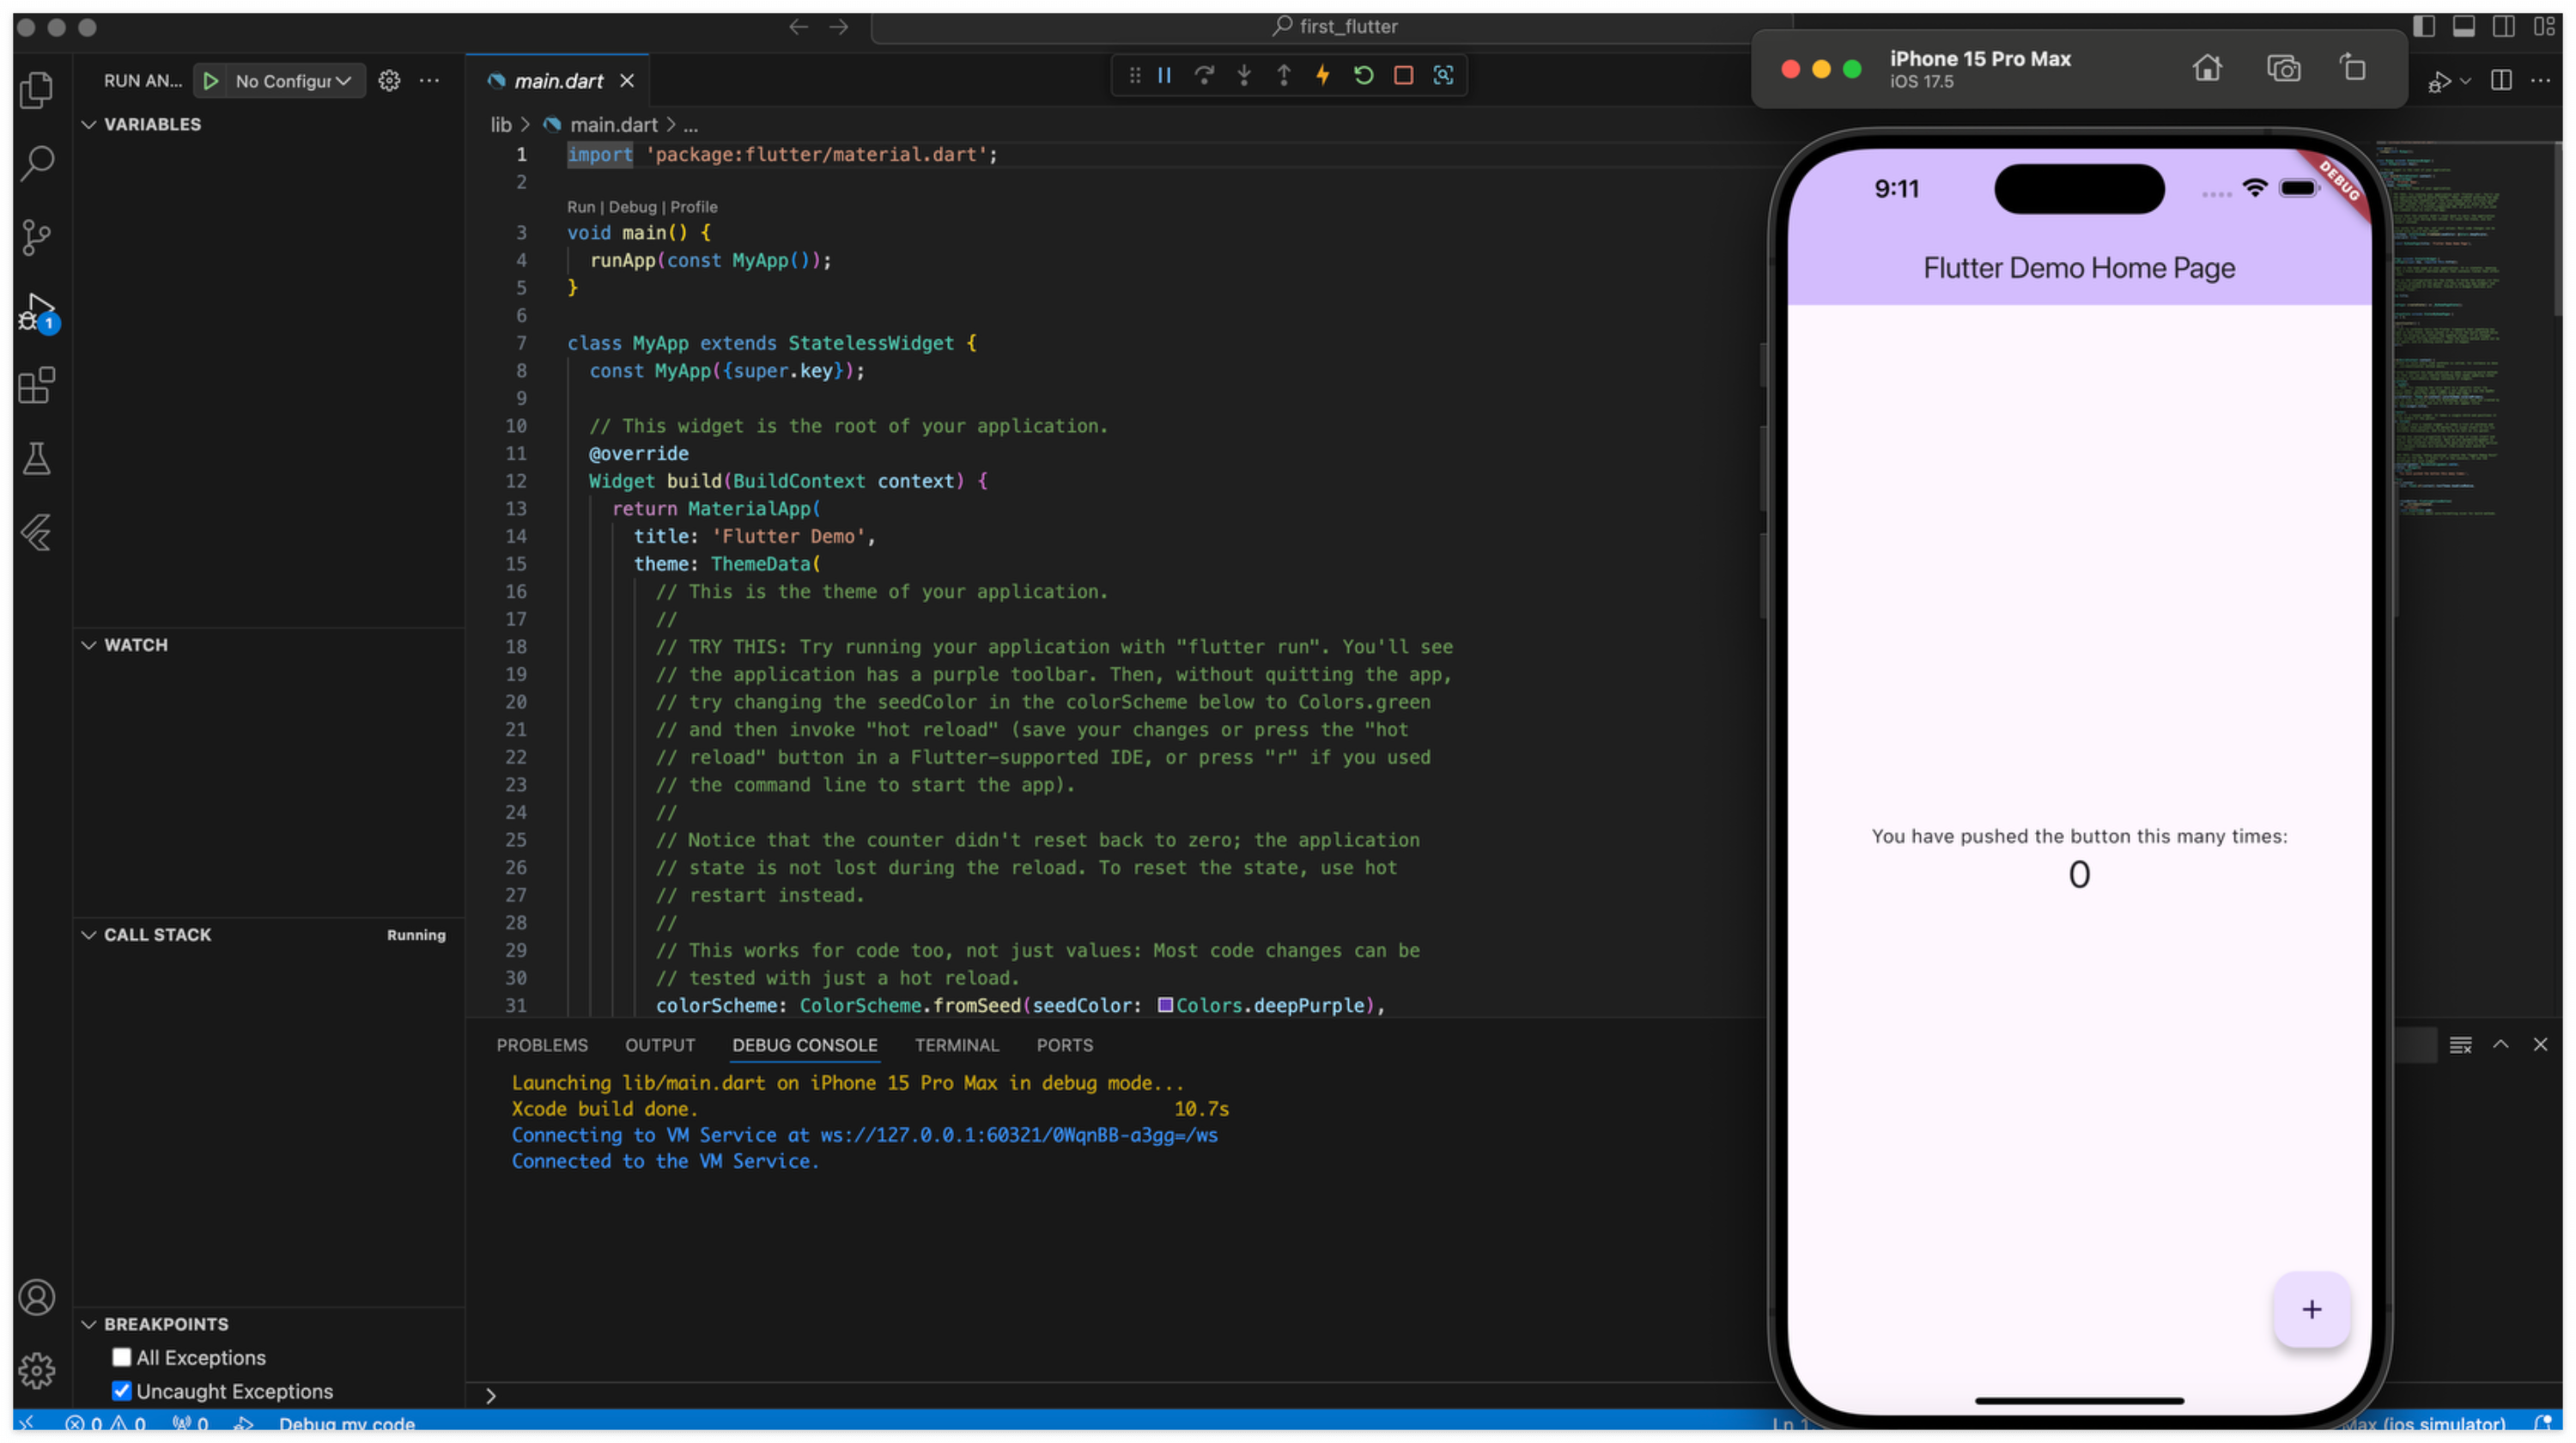Take simulator screenshot with camera icon
2576x1443 pixels.
coord(2283,69)
